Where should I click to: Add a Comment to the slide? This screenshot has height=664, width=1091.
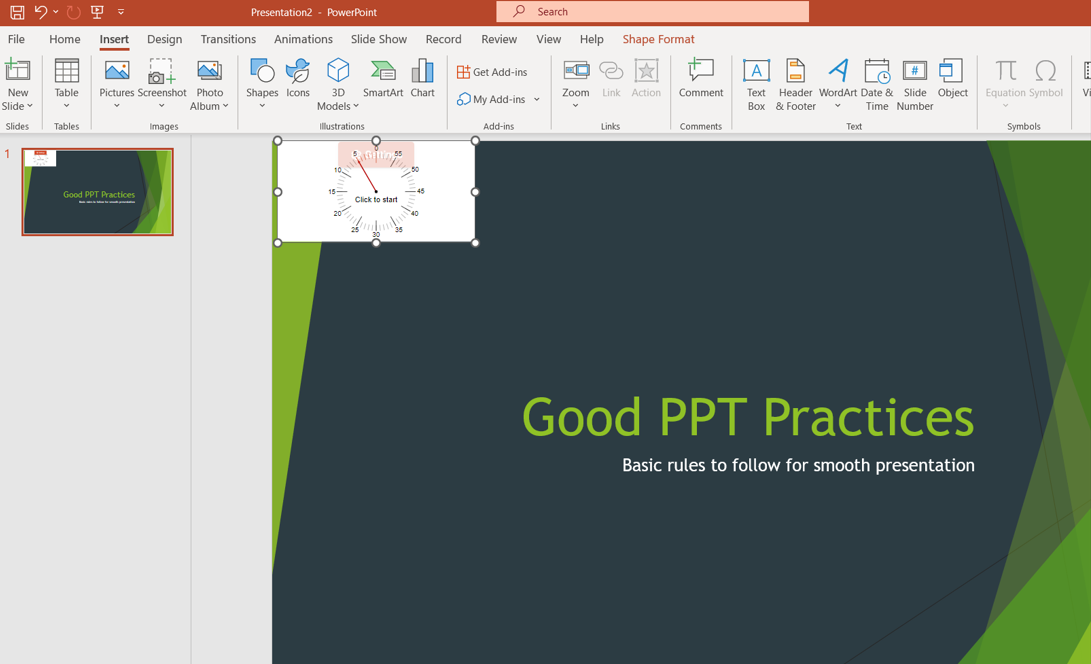[701, 78]
